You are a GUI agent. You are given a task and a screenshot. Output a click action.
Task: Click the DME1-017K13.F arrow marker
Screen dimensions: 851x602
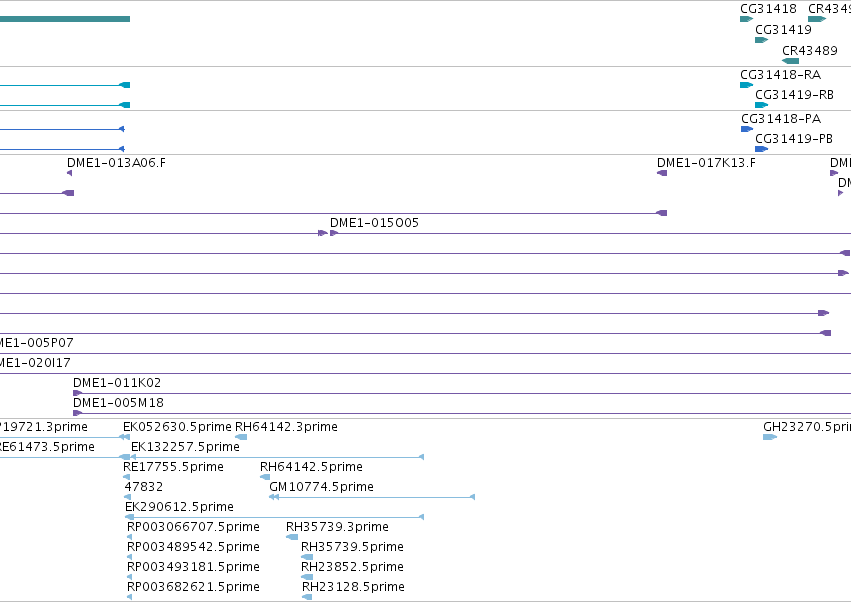click(x=662, y=173)
